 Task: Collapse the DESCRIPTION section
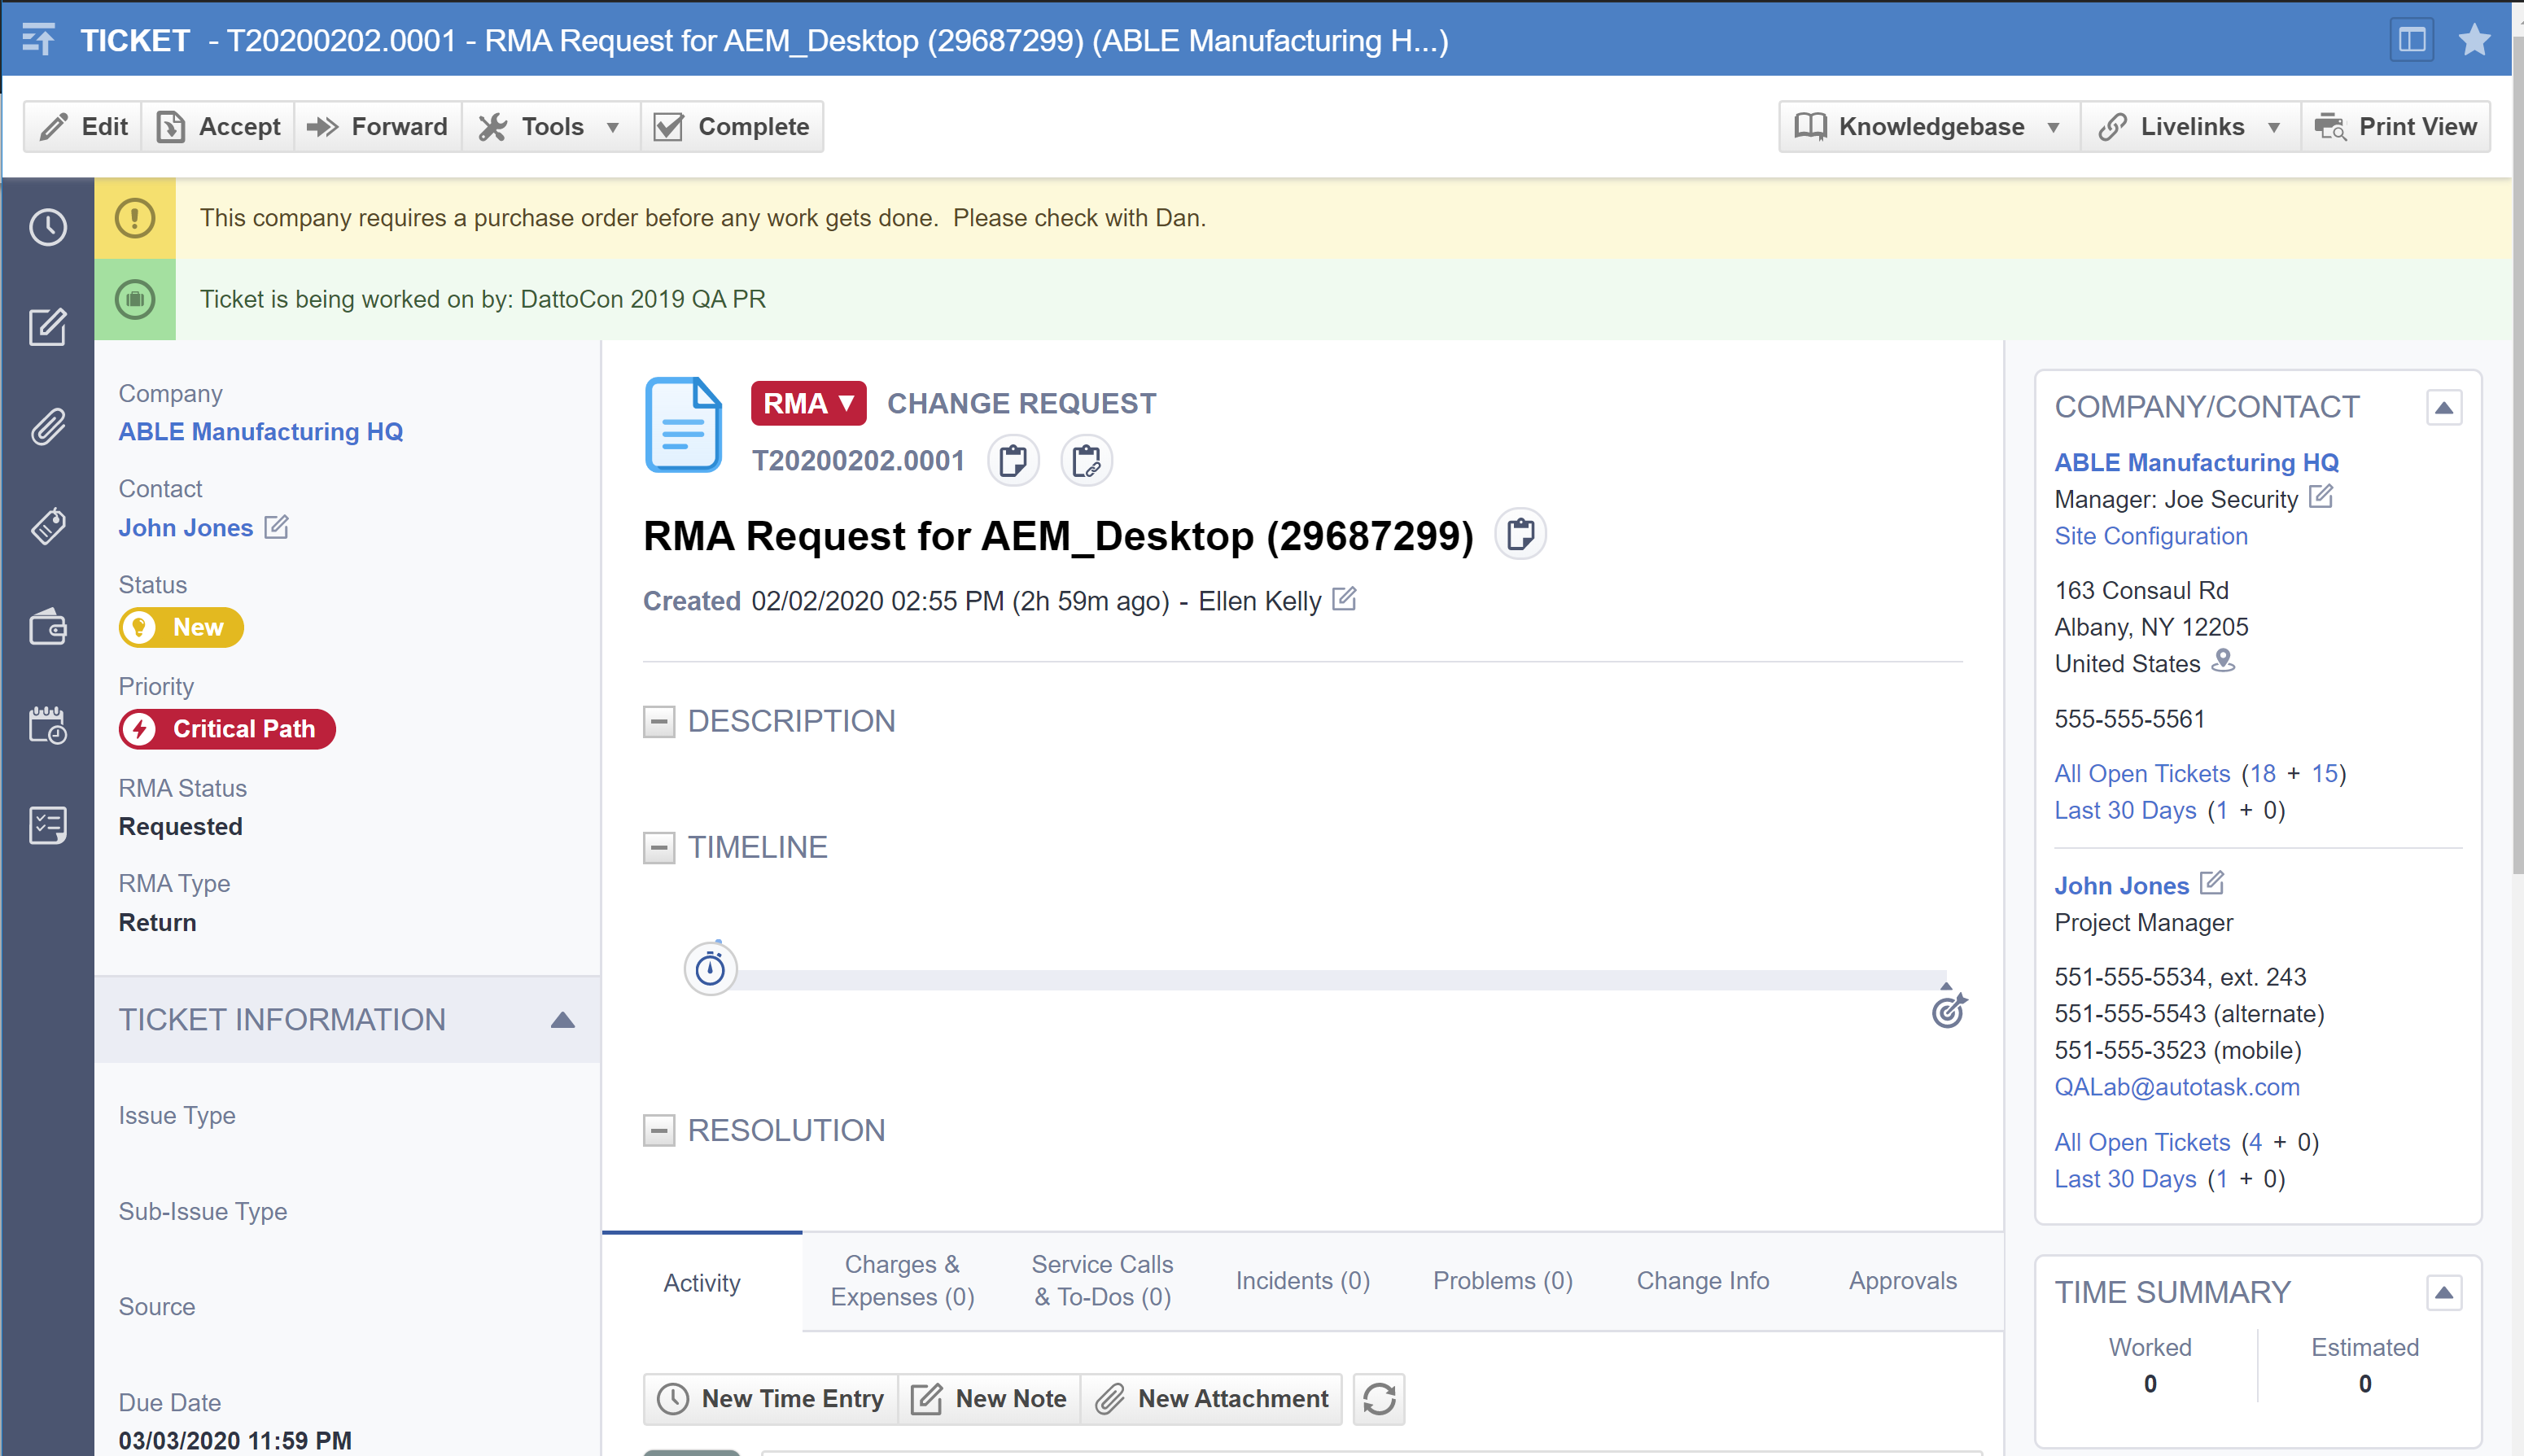[659, 721]
